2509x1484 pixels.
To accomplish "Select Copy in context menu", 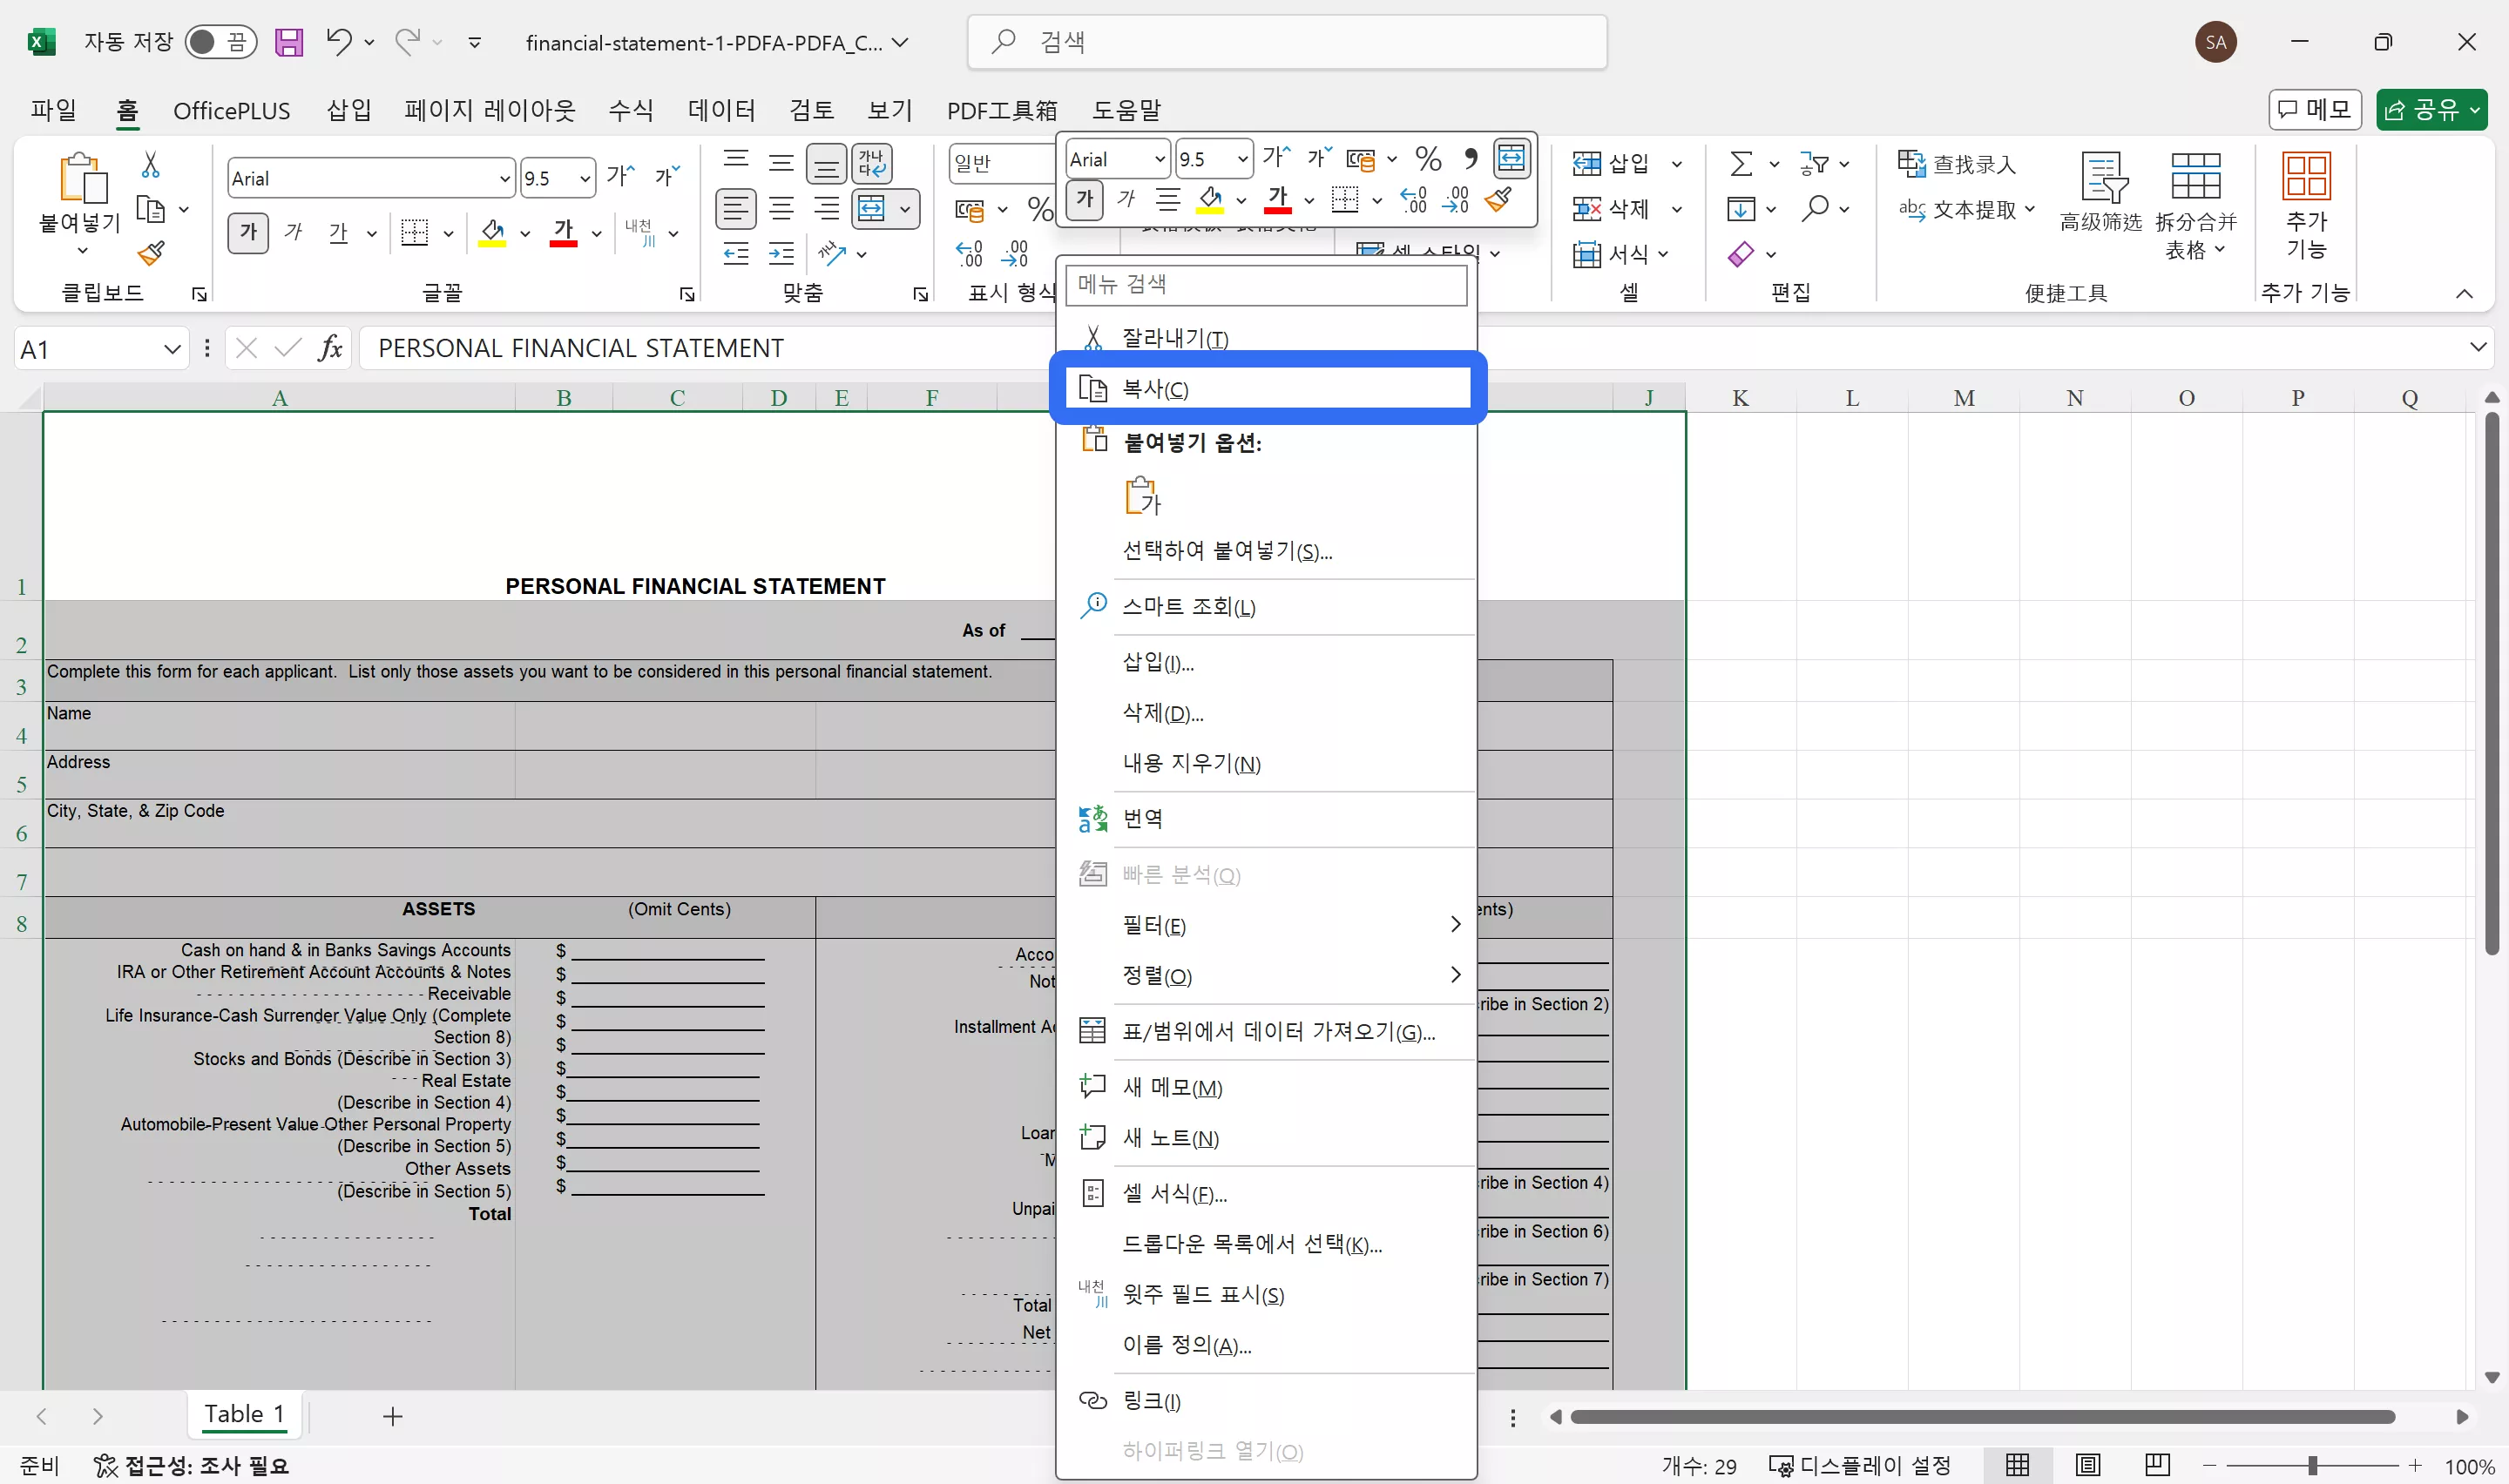I will pyautogui.click(x=1267, y=388).
